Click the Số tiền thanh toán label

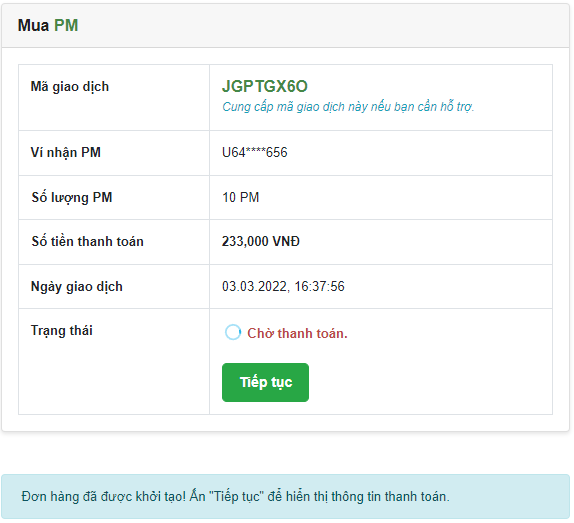pyautogui.click(x=87, y=241)
